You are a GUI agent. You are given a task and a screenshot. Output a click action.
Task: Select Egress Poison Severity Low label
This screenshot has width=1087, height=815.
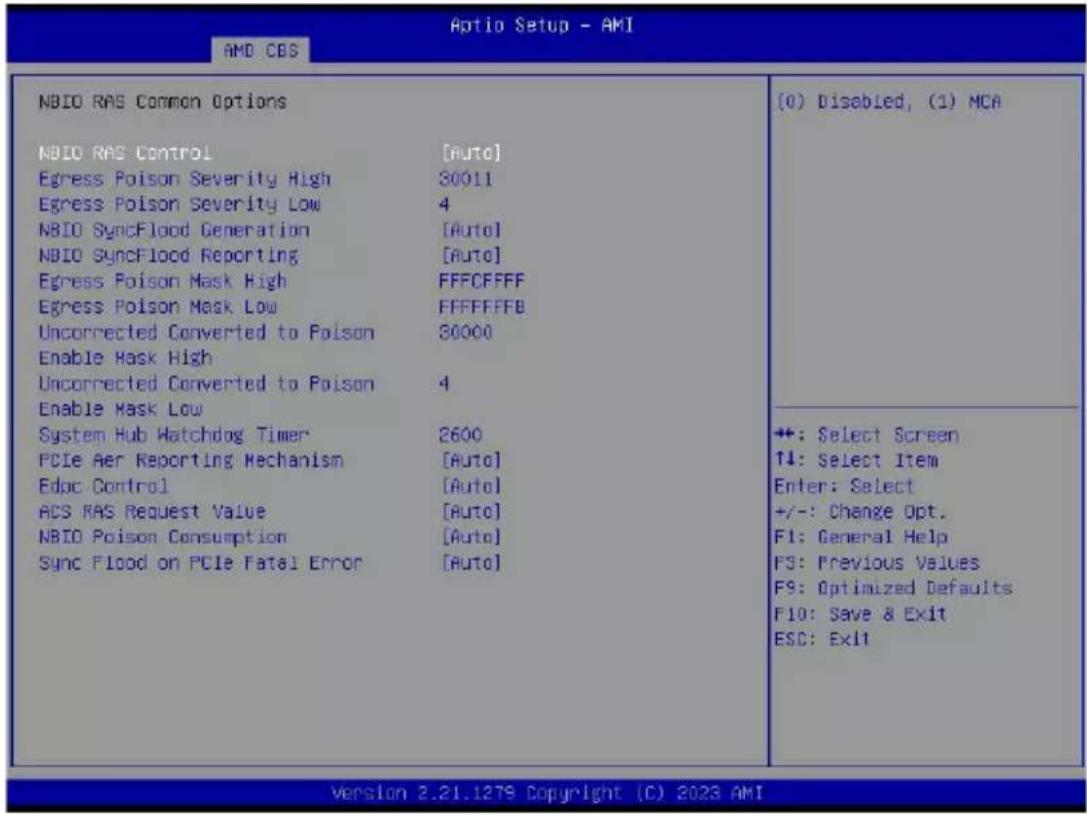179,204
